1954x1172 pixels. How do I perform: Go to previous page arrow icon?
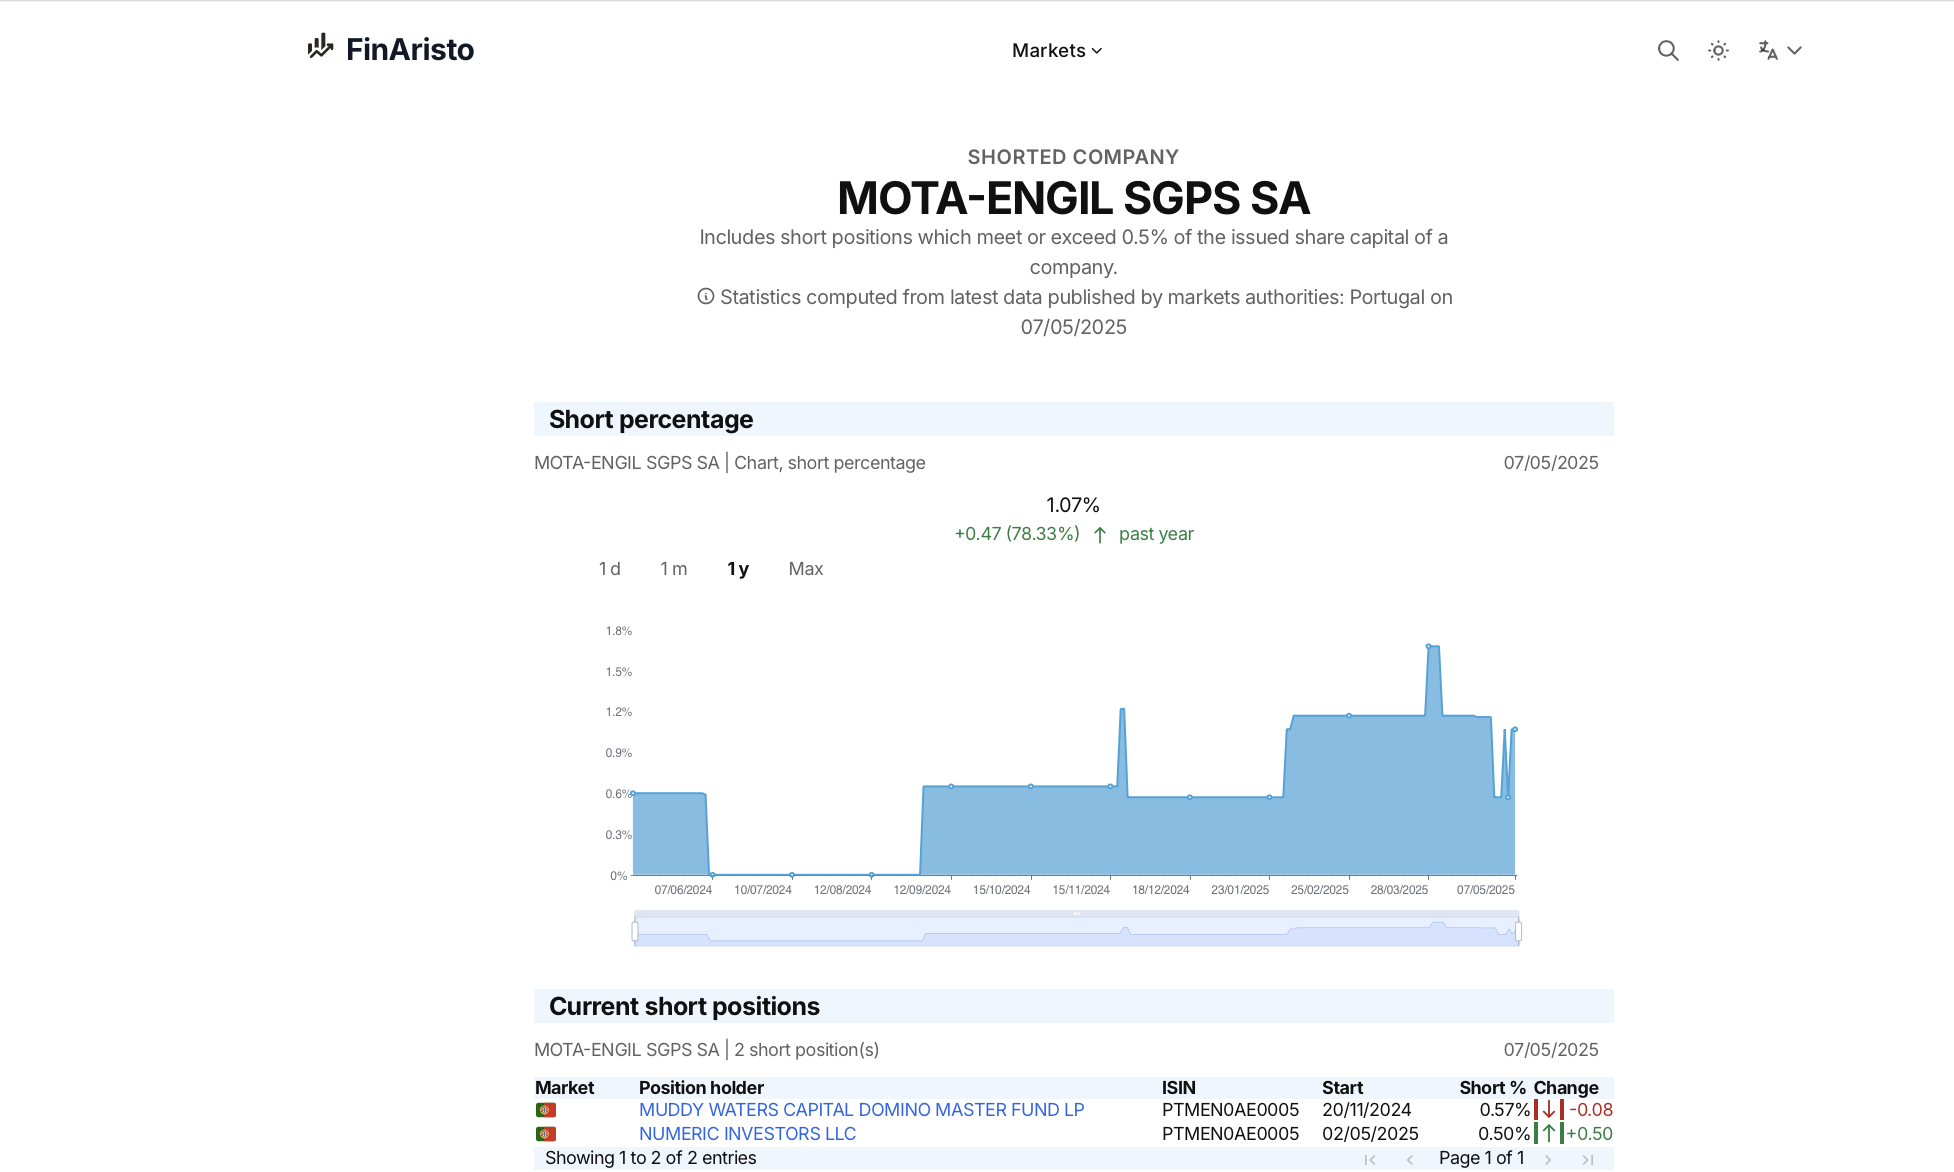pyautogui.click(x=1410, y=1159)
